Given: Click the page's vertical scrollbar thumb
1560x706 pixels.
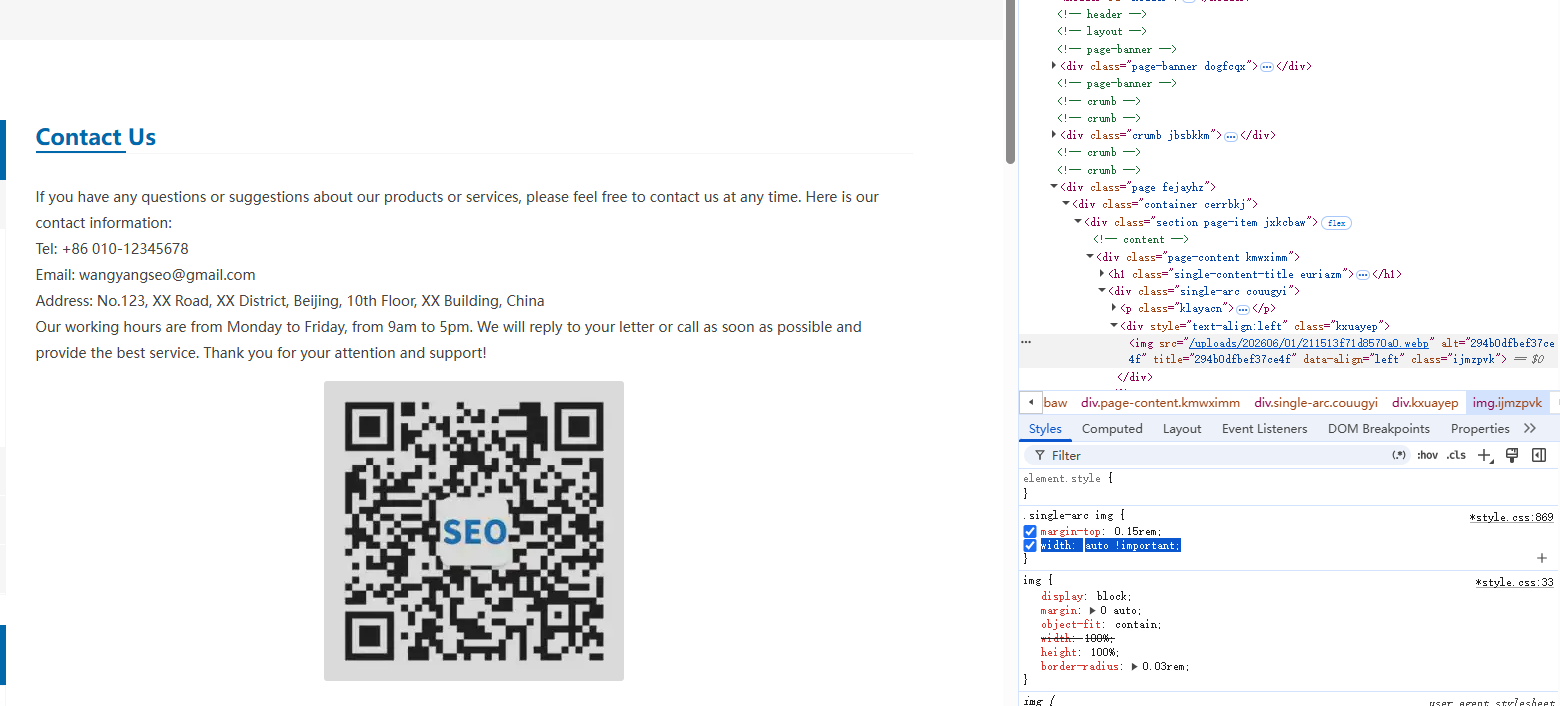Looking at the screenshot, I should [1011, 82].
